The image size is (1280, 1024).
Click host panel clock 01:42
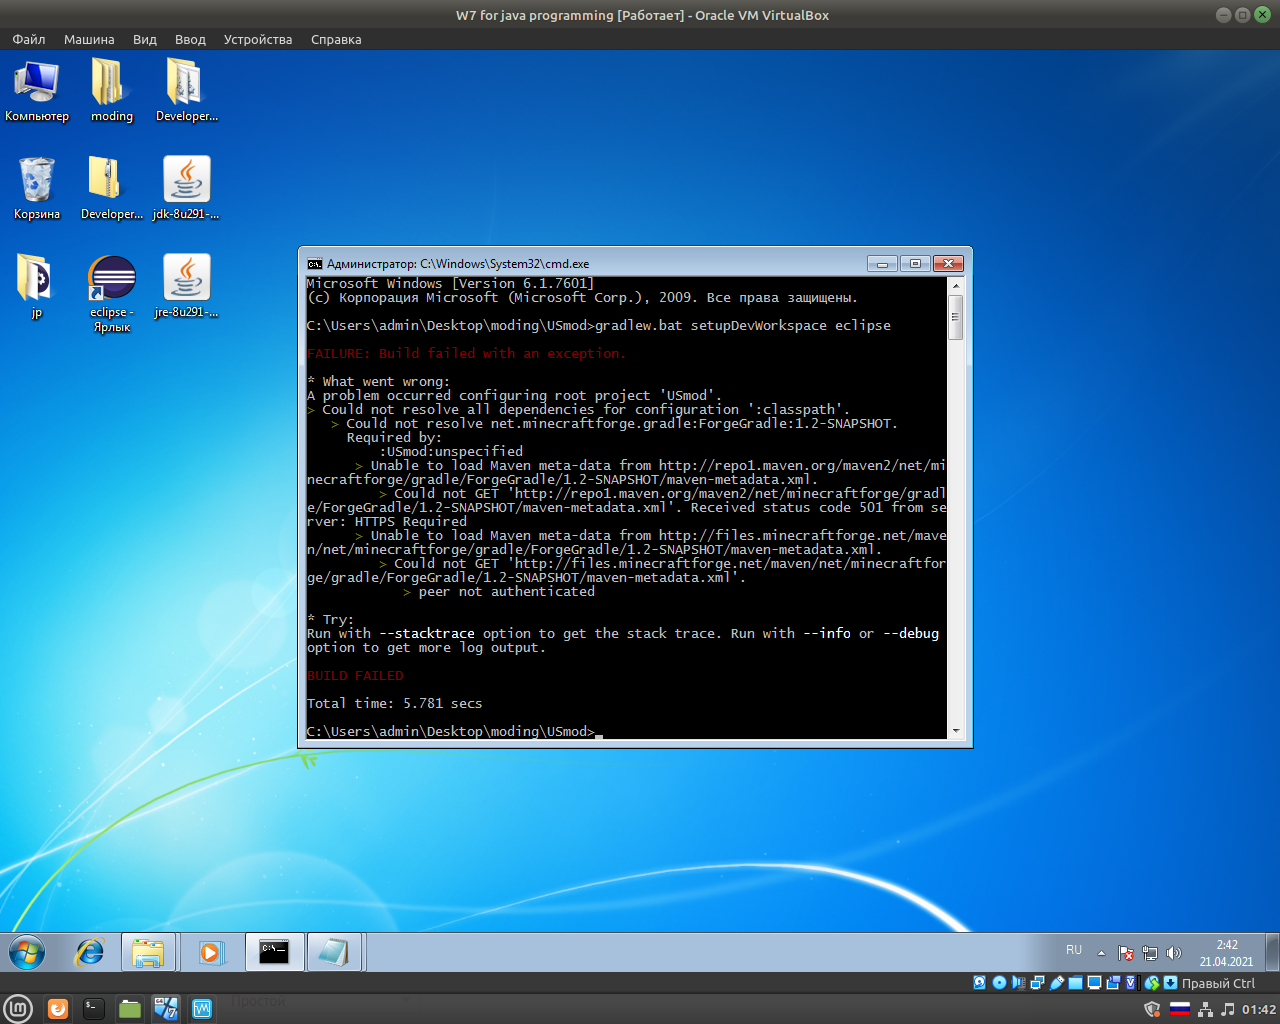coord(1259,1009)
